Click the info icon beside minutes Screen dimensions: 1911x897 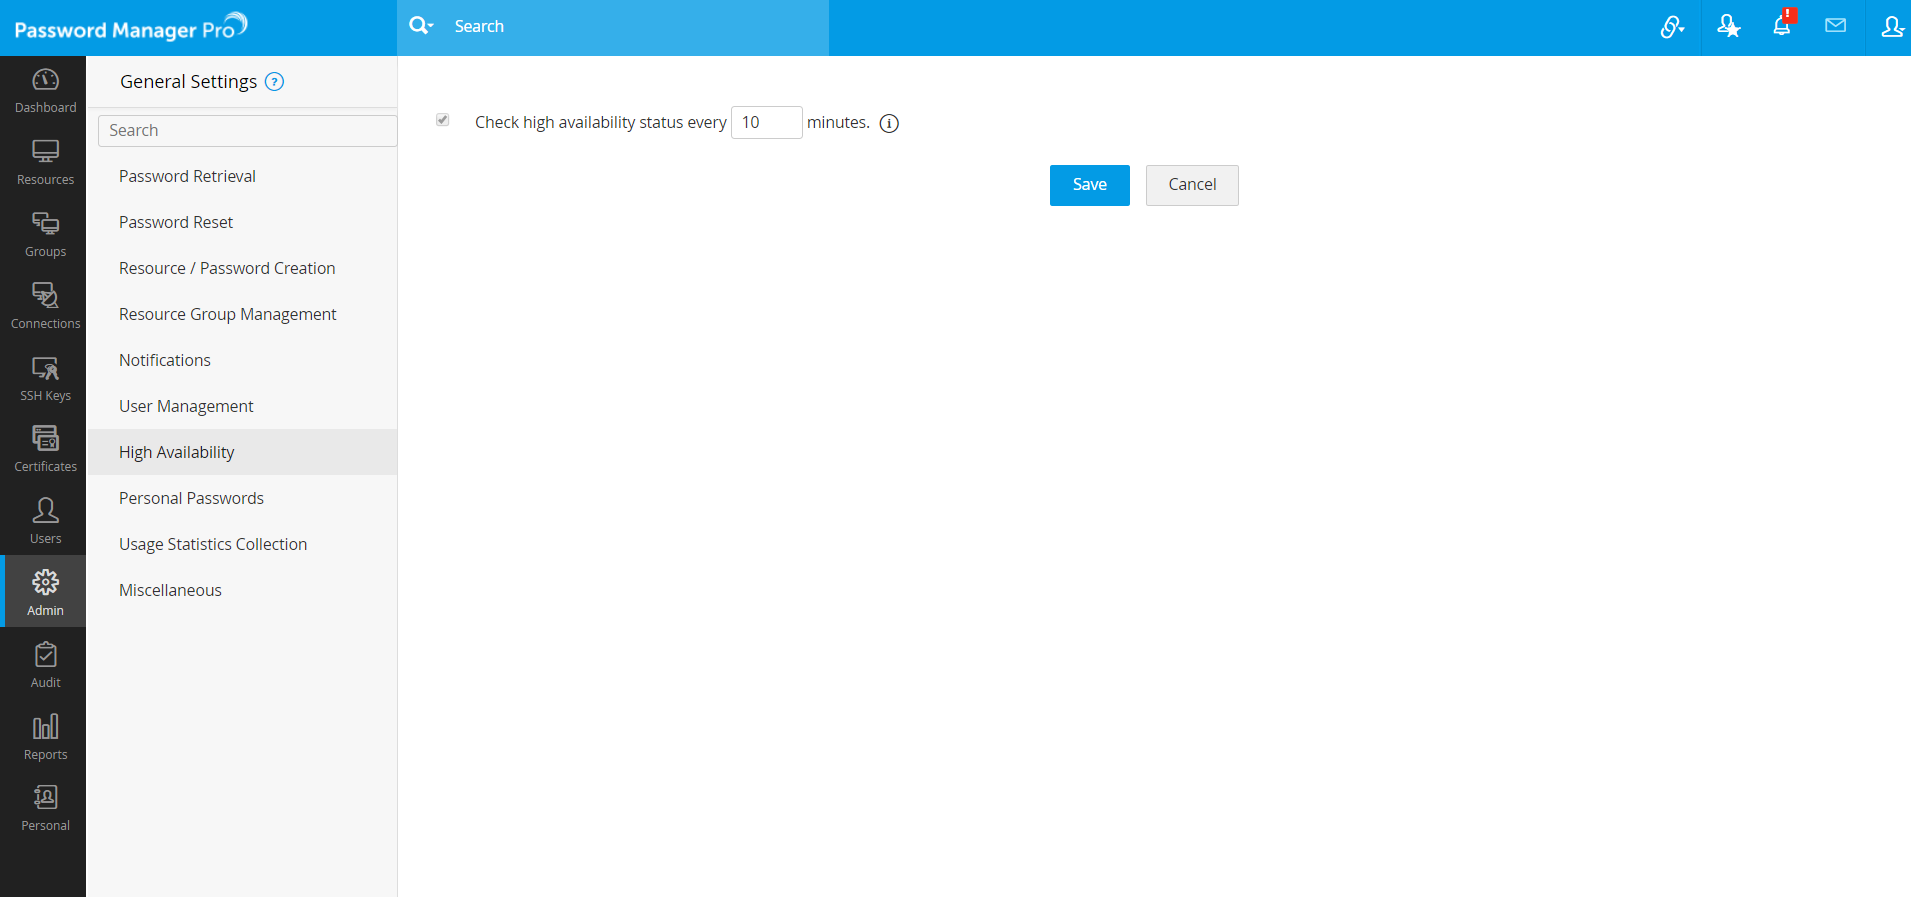[889, 123]
